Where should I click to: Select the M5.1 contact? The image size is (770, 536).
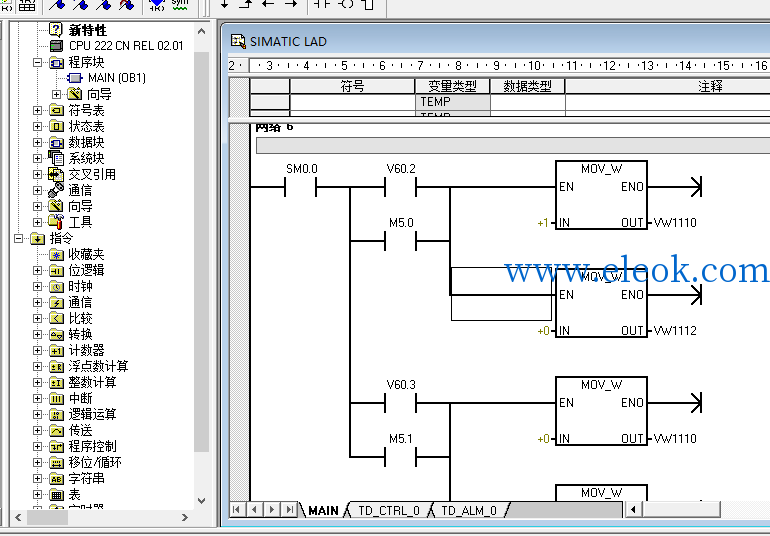click(400, 457)
